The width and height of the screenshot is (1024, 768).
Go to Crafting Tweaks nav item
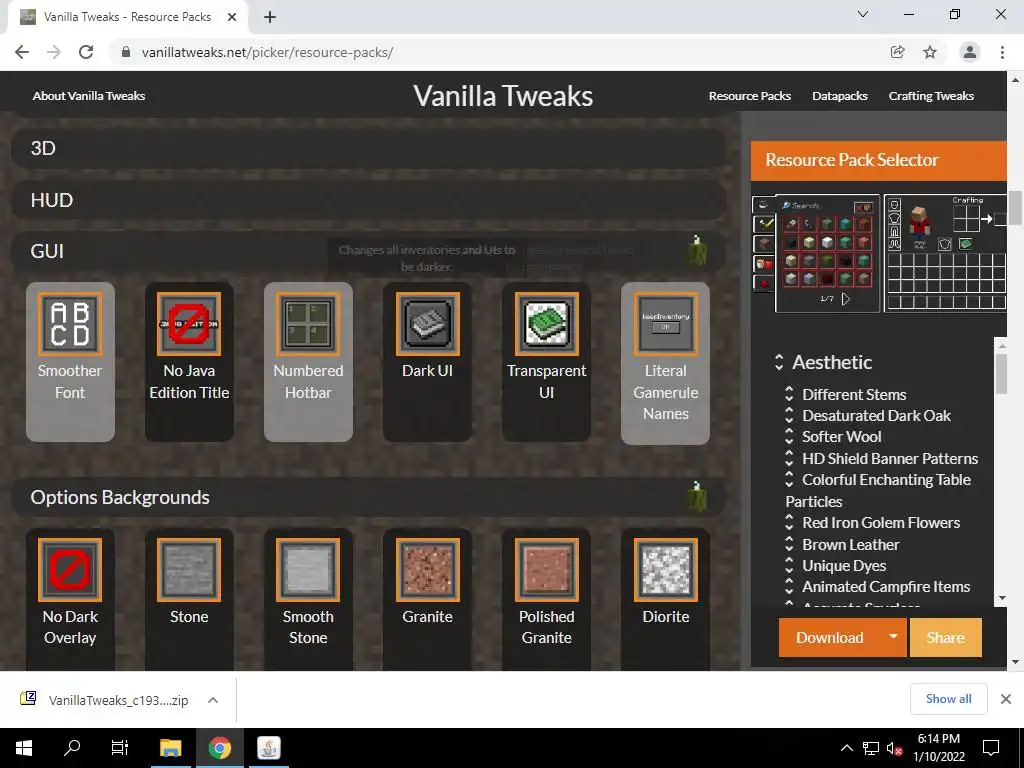931,96
